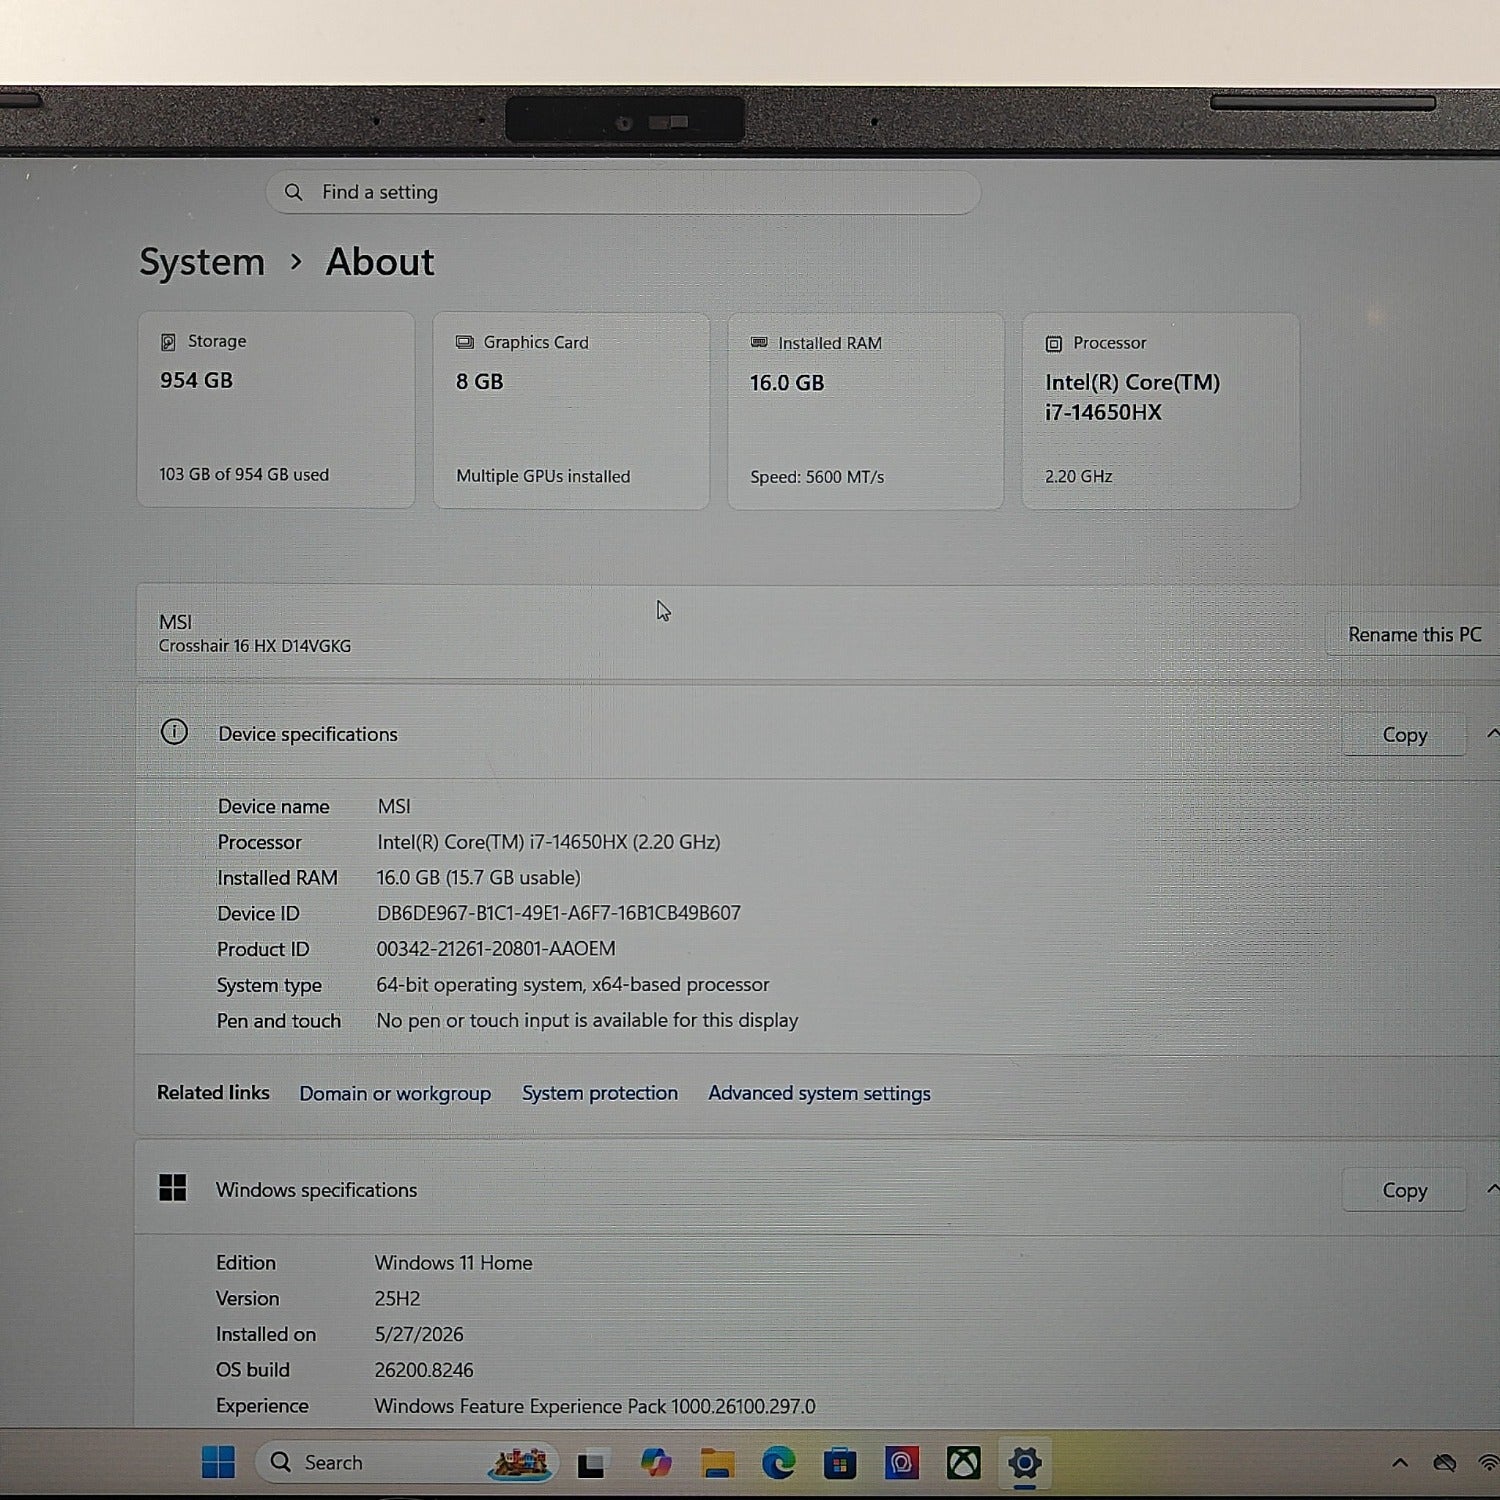Click the processor value Intel(R) Core(TM) i7-14650HX (2.20 GHz)
Screen dimensions: 1500x1500
[549, 842]
